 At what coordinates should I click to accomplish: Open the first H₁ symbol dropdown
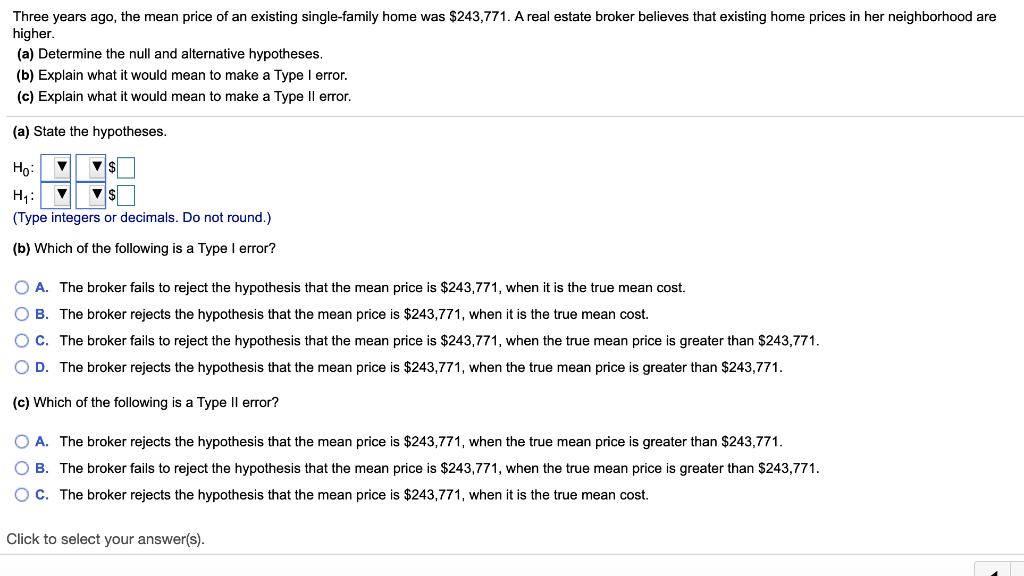(56, 193)
